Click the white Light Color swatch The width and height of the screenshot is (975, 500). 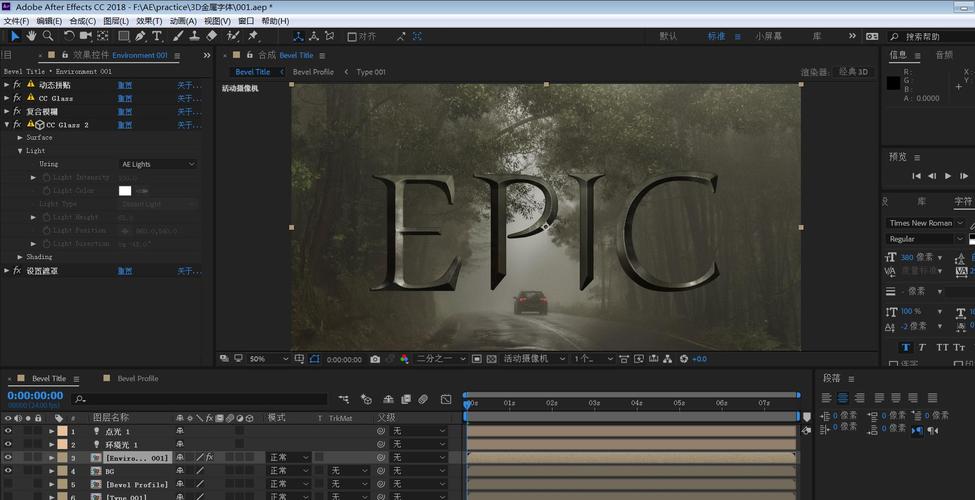click(x=125, y=190)
